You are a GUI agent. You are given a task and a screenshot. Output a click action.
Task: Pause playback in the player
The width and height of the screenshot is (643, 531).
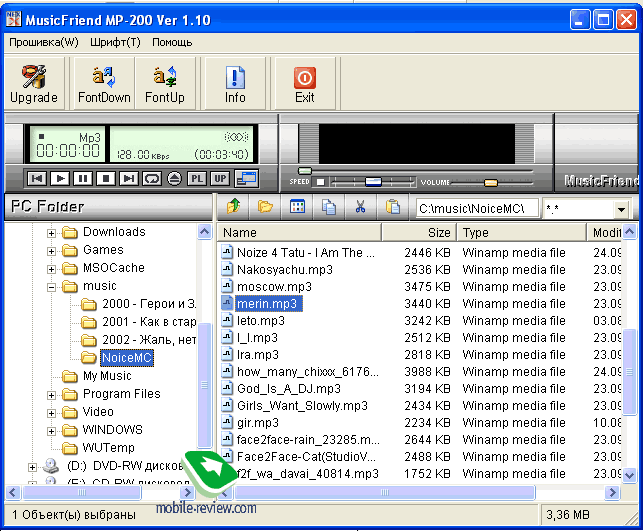point(83,178)
